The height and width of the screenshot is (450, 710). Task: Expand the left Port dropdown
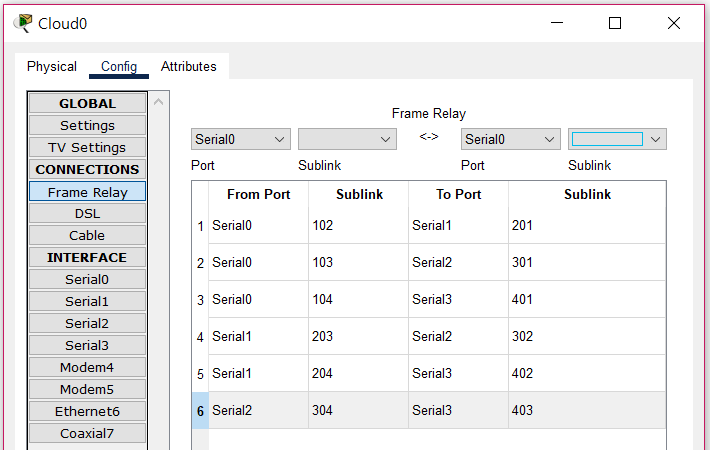[x=240, y=139]
